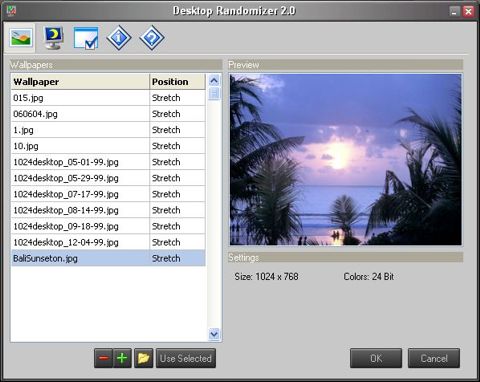Select the BaliSunseton.jpg row
Screen dimensions: 480x382
pos(108,258)
